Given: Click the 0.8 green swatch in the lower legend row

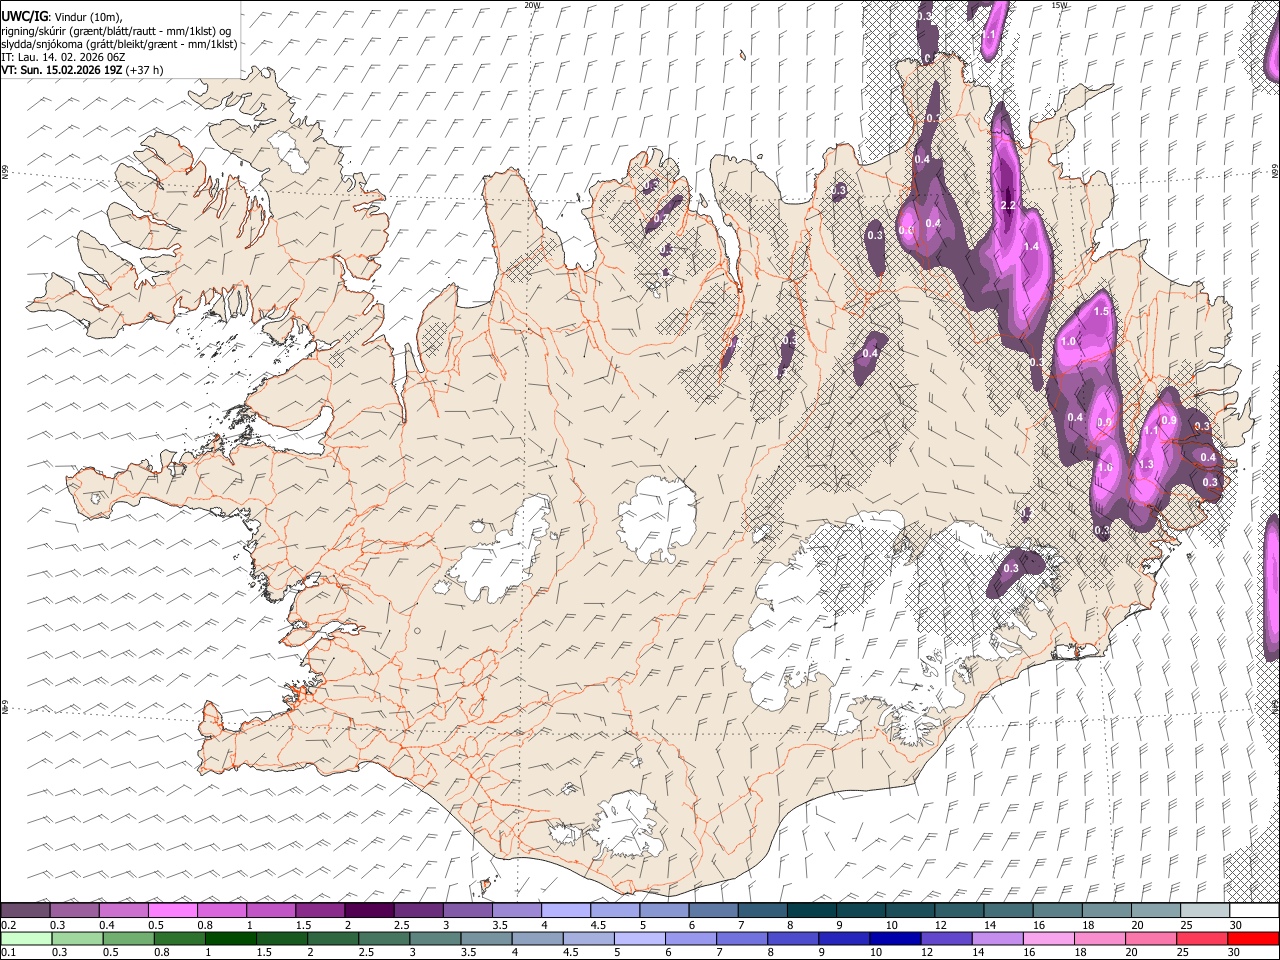Looking at the screenshot, I should tap(180, 939).
